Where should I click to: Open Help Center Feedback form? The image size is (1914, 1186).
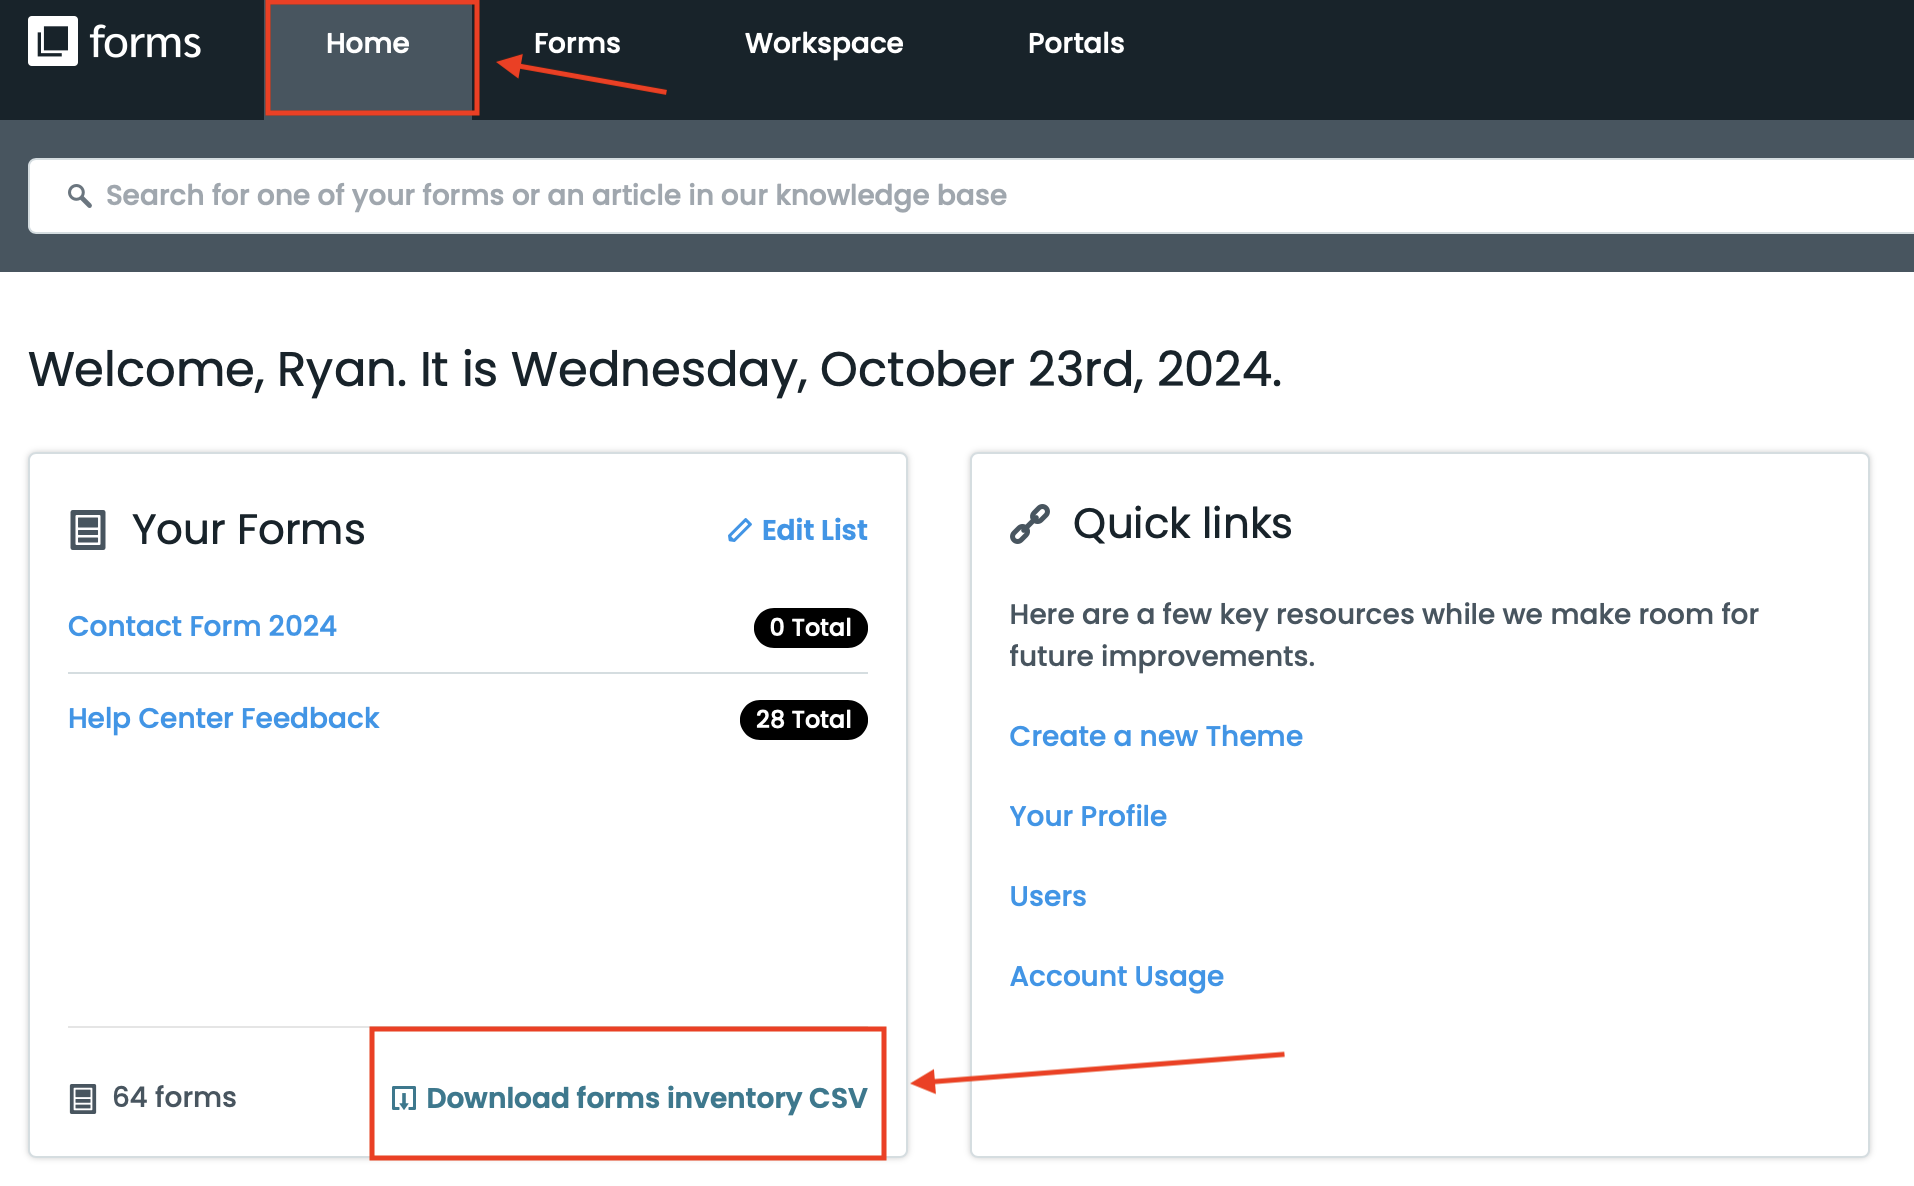click(x=223, y=718)
